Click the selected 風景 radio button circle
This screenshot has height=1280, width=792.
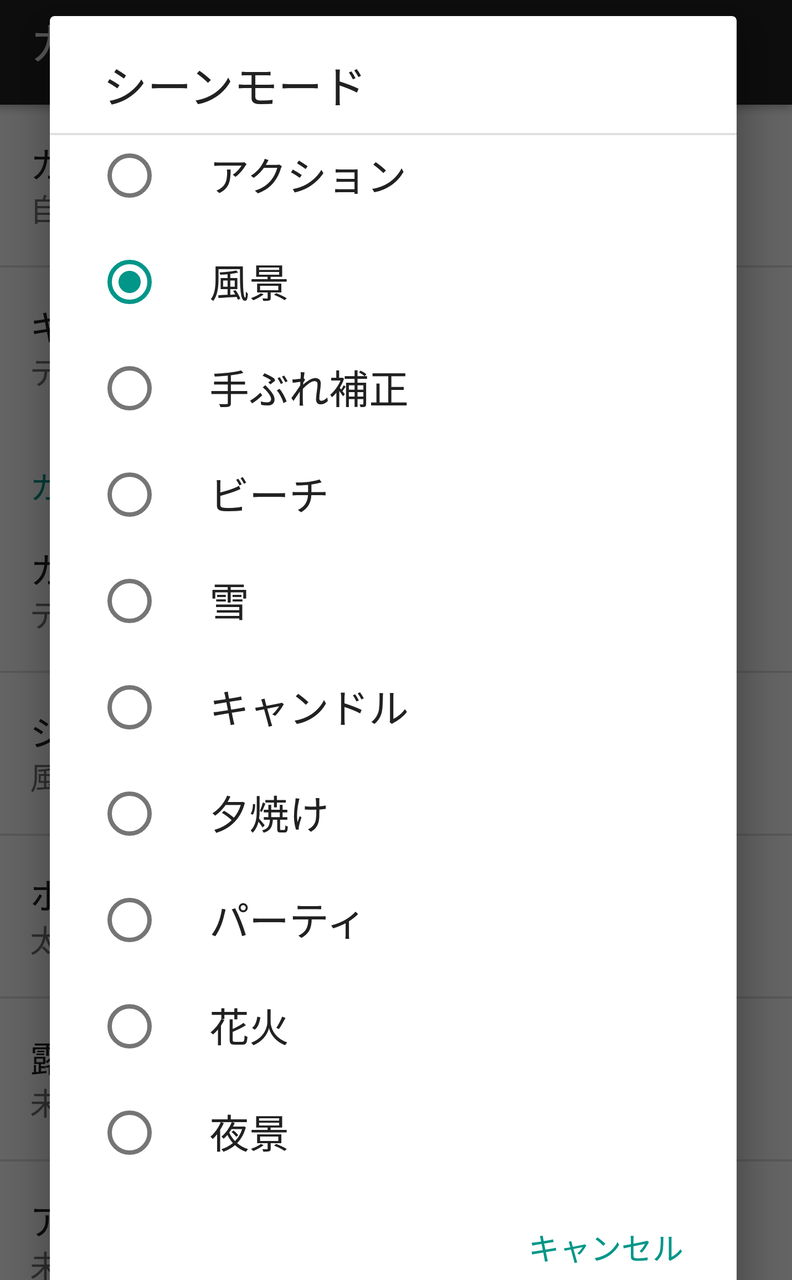click(x=129, y=282)
